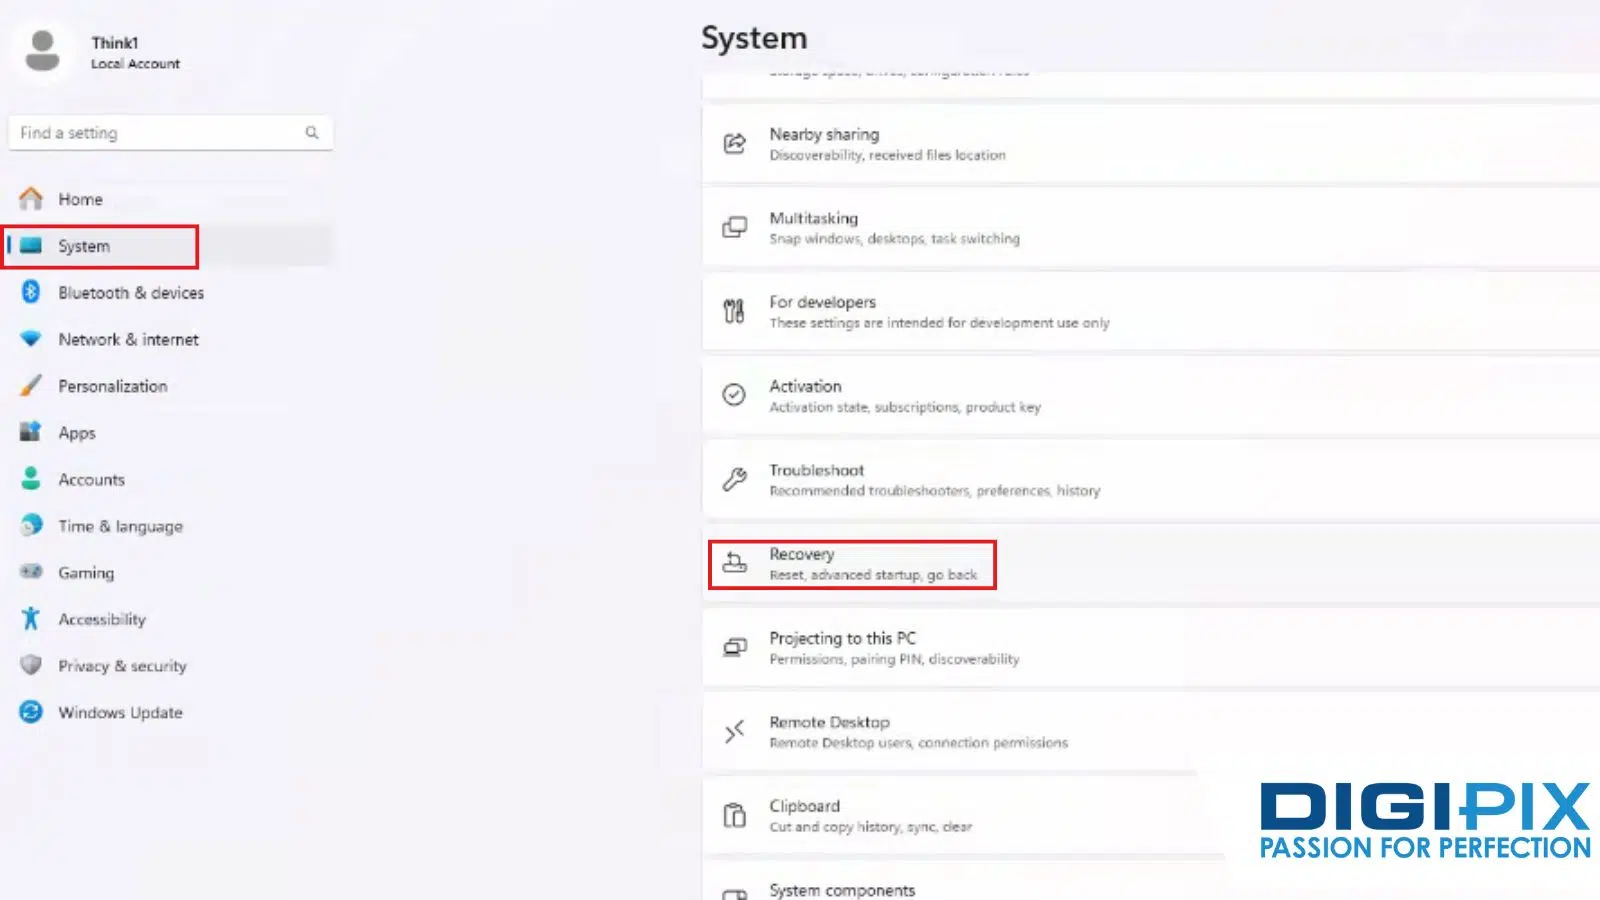Viewport: 1600px width, 900px height.
Task: Open the Recovery settings entry
Action: click(870, 564)
